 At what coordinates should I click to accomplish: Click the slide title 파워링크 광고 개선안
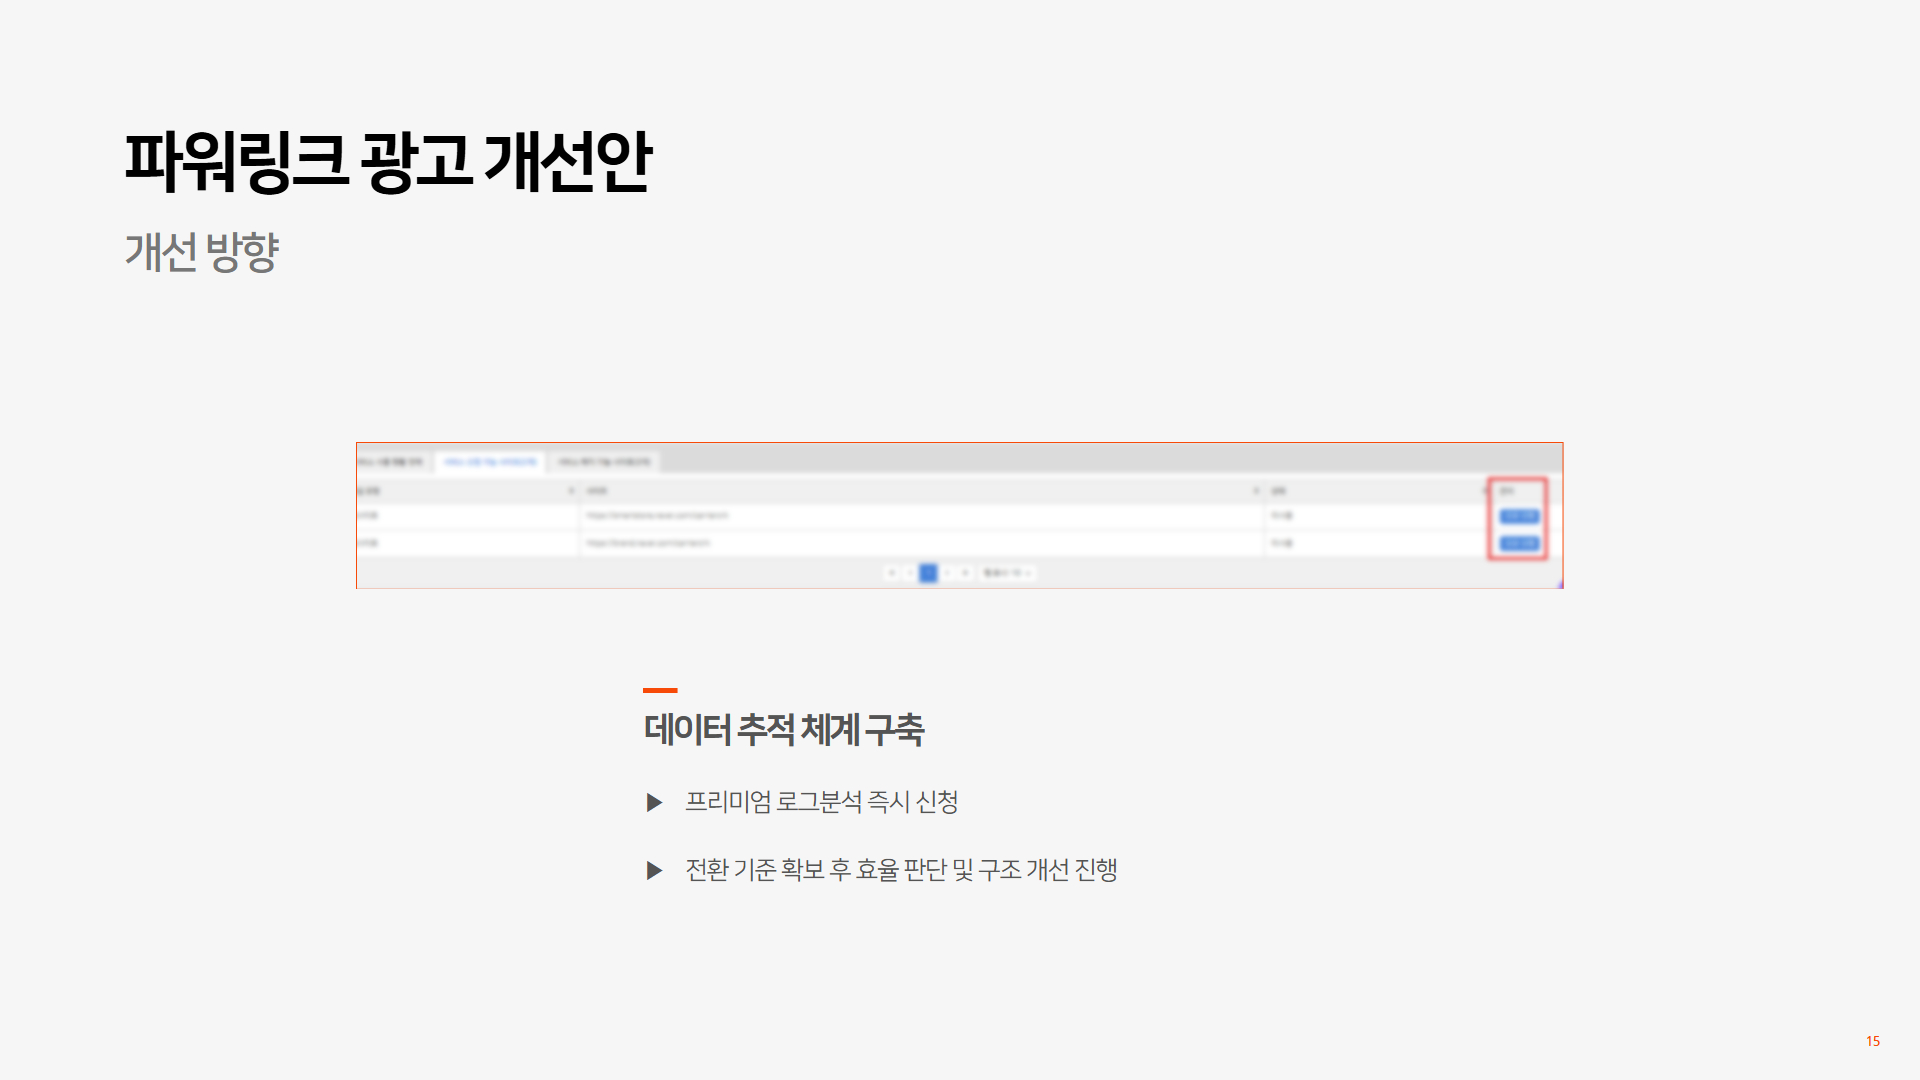pyautogui.click(x=388, y=161)
